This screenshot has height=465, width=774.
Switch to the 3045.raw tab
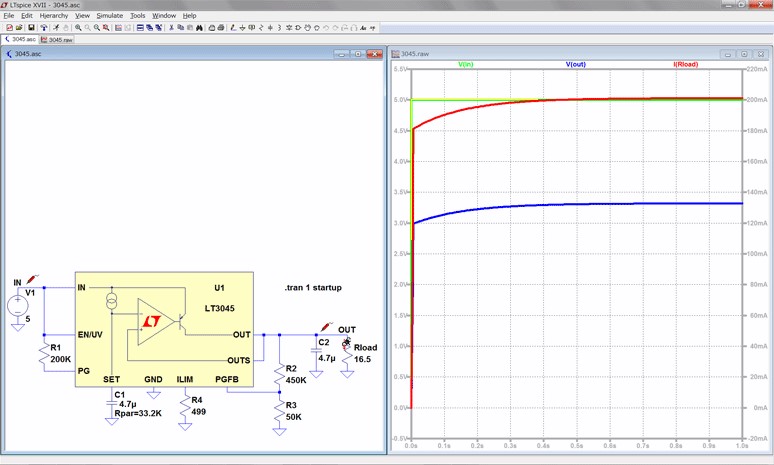[60, 40]
